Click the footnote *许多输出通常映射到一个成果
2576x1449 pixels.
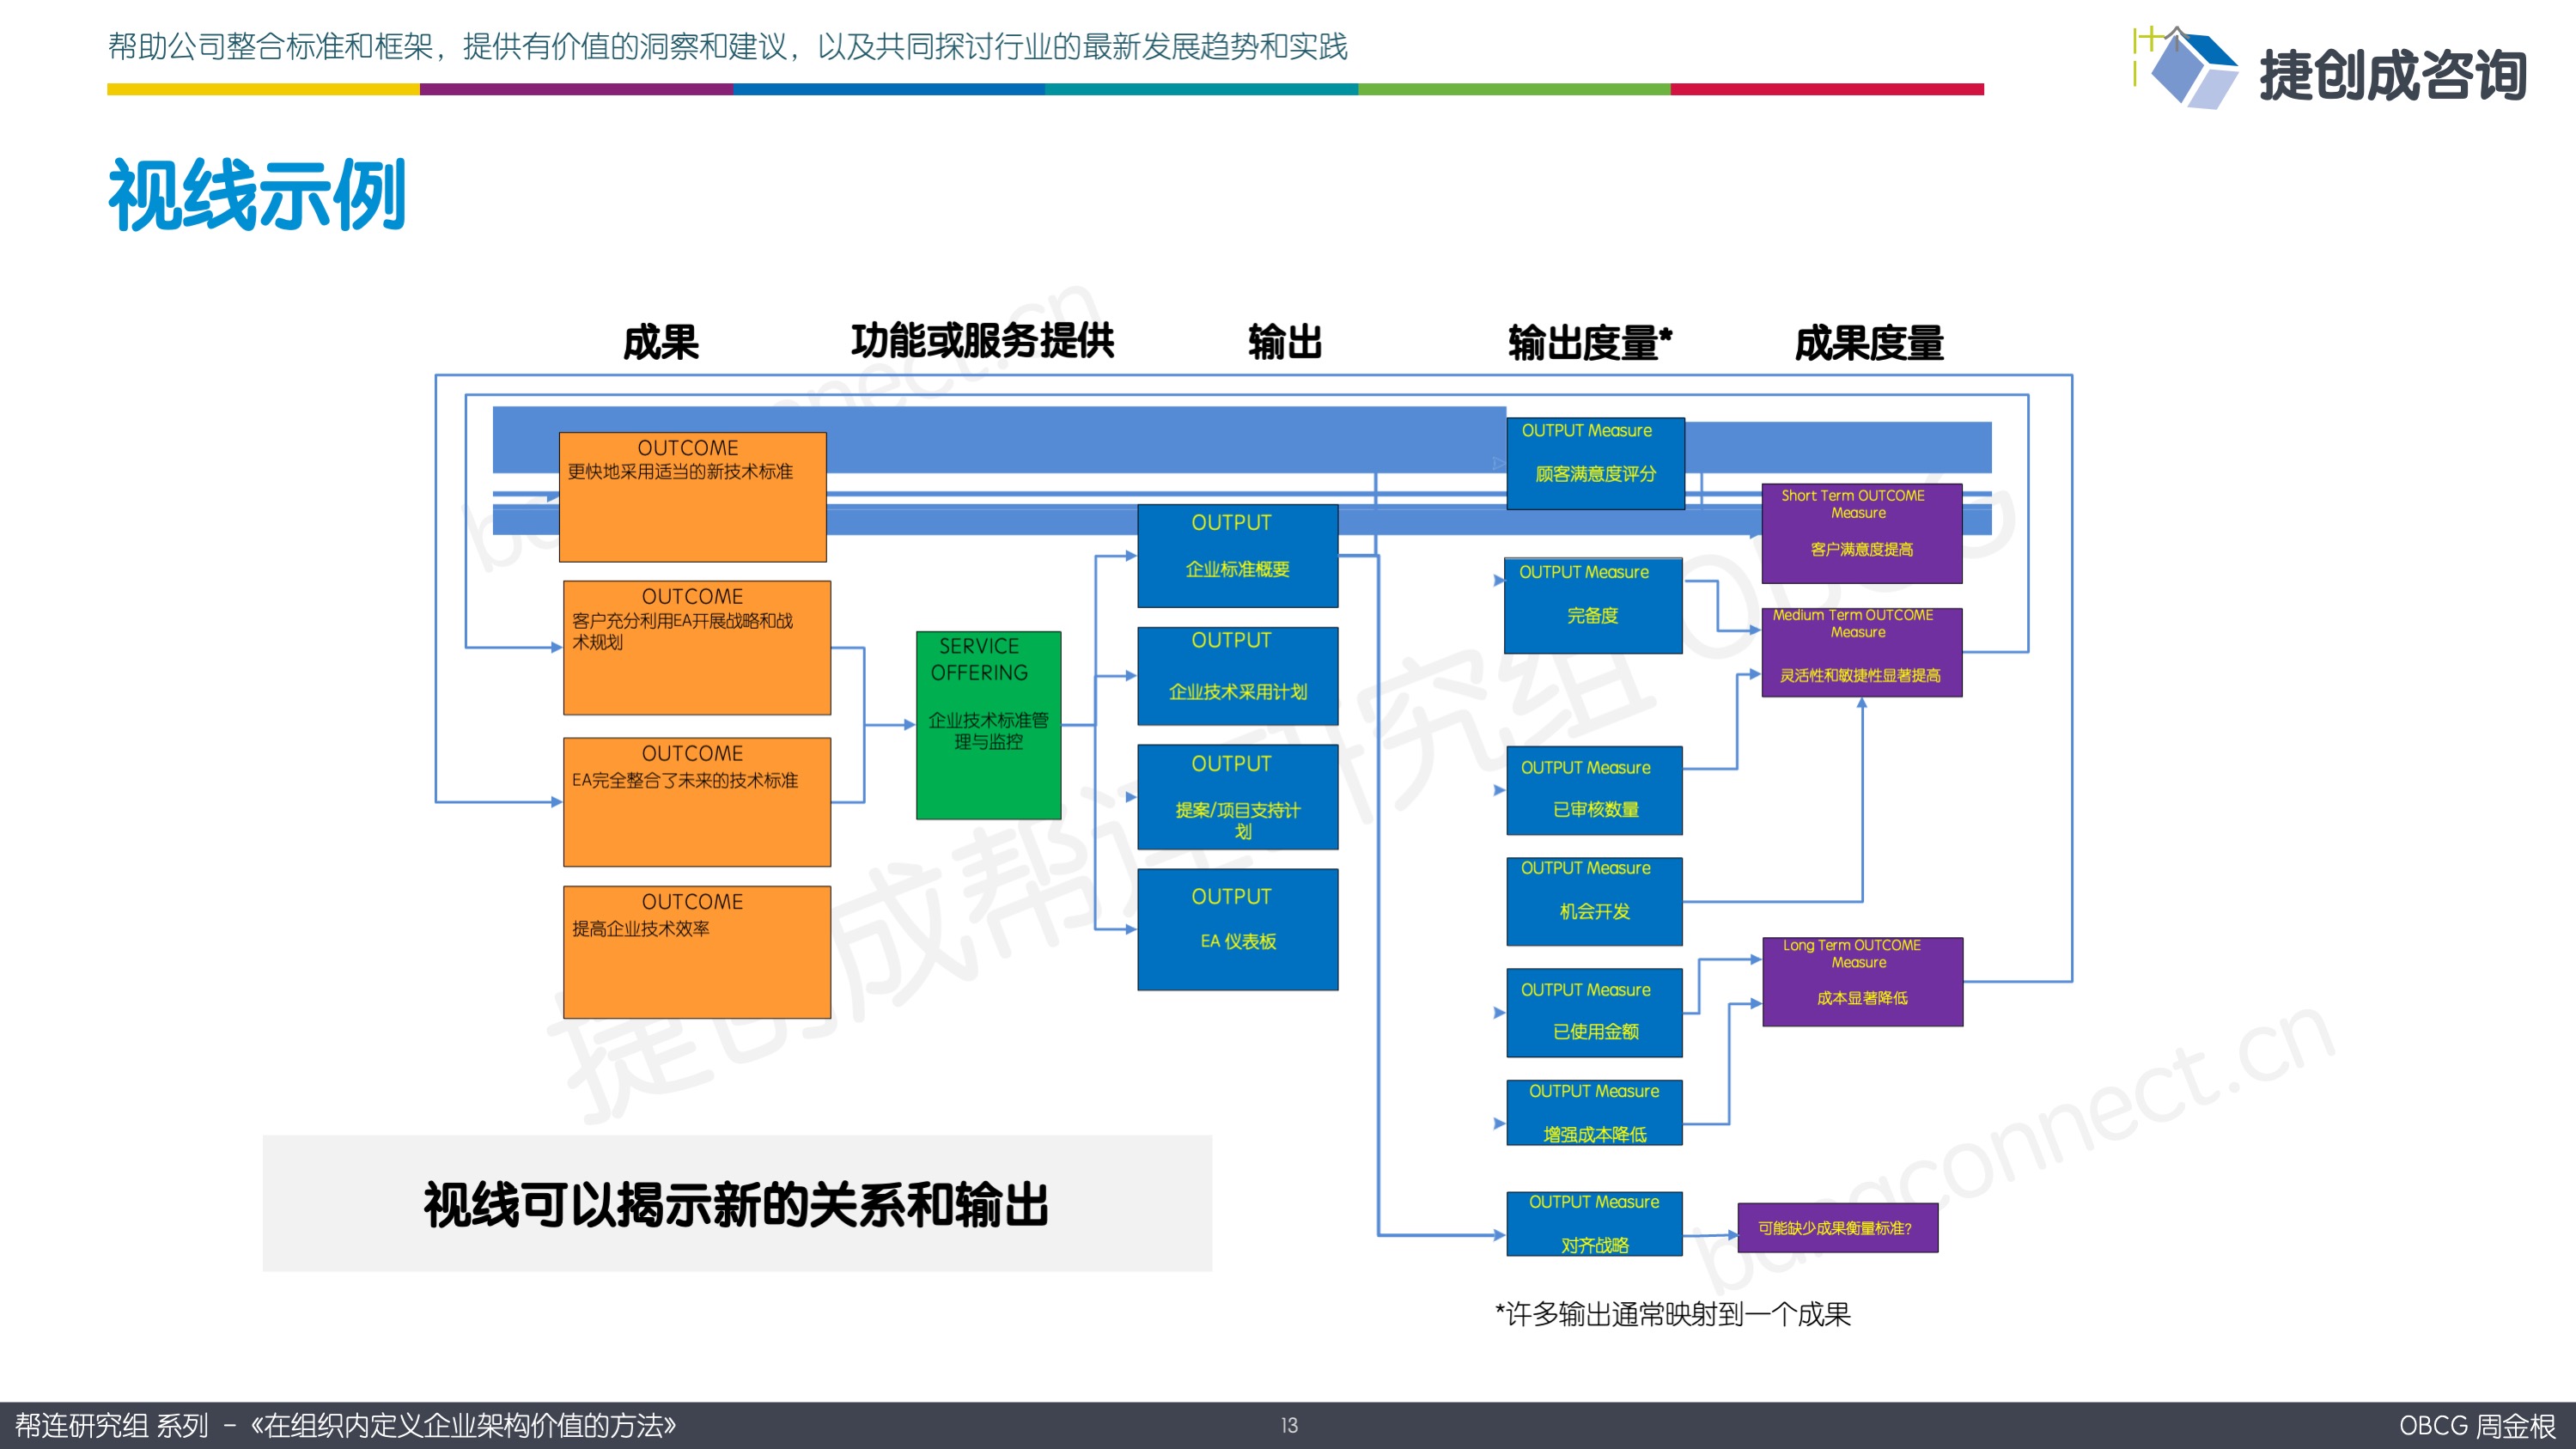point(1672,1314)
